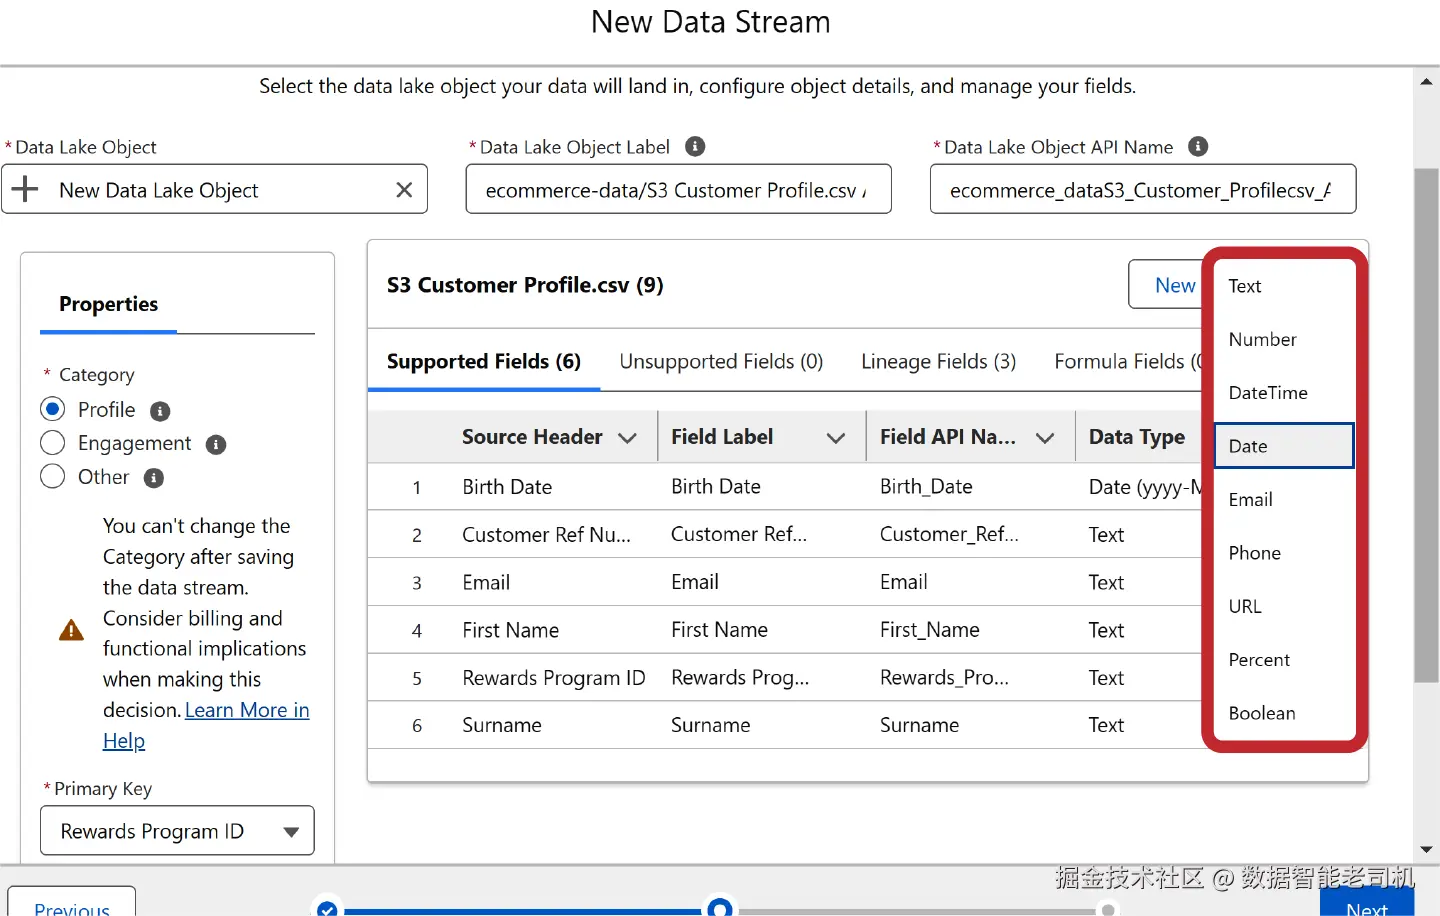1440x916 pixels.
Task: Select the Engagement category radio button
Action: tap(53, 443)
